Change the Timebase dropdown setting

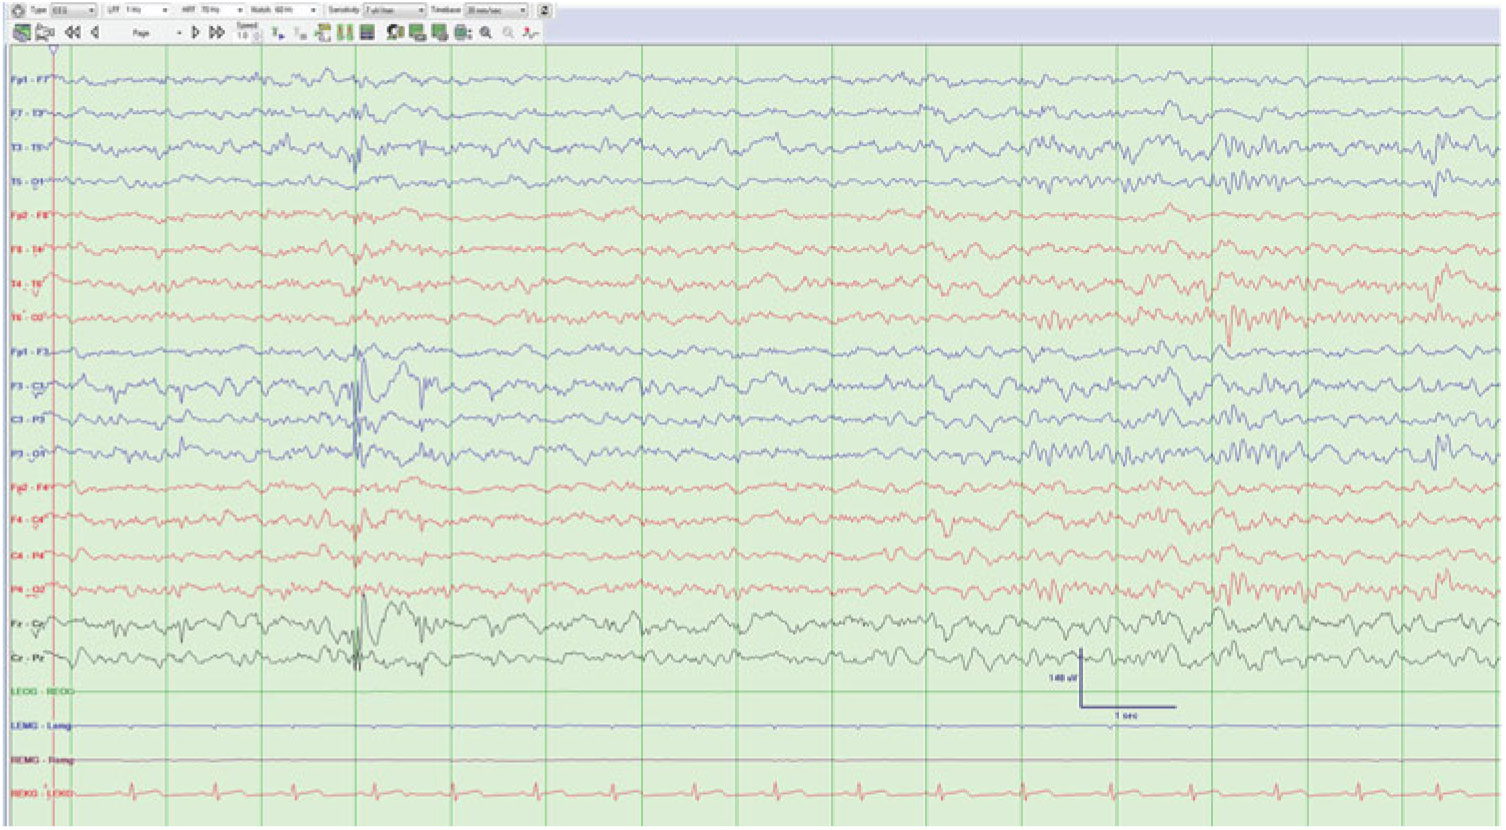(496, 10)
